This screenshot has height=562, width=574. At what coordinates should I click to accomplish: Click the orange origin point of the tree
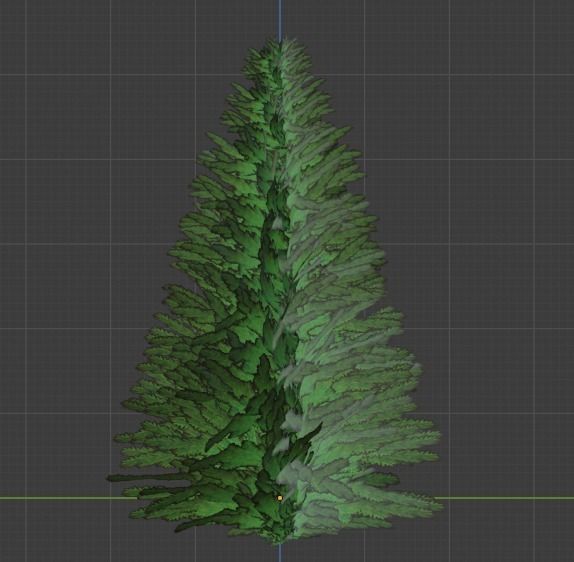(280, 498)
